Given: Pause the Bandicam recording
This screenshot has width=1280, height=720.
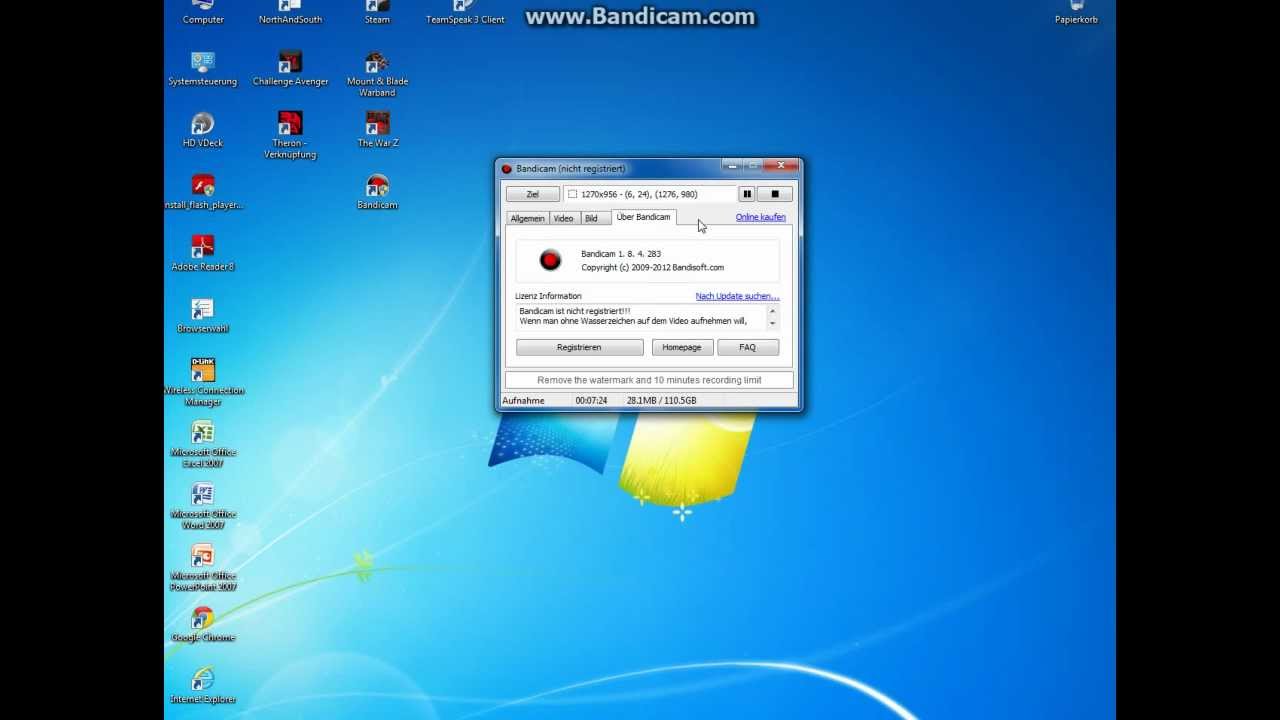Looking at the screenshot, I should 747,194.
